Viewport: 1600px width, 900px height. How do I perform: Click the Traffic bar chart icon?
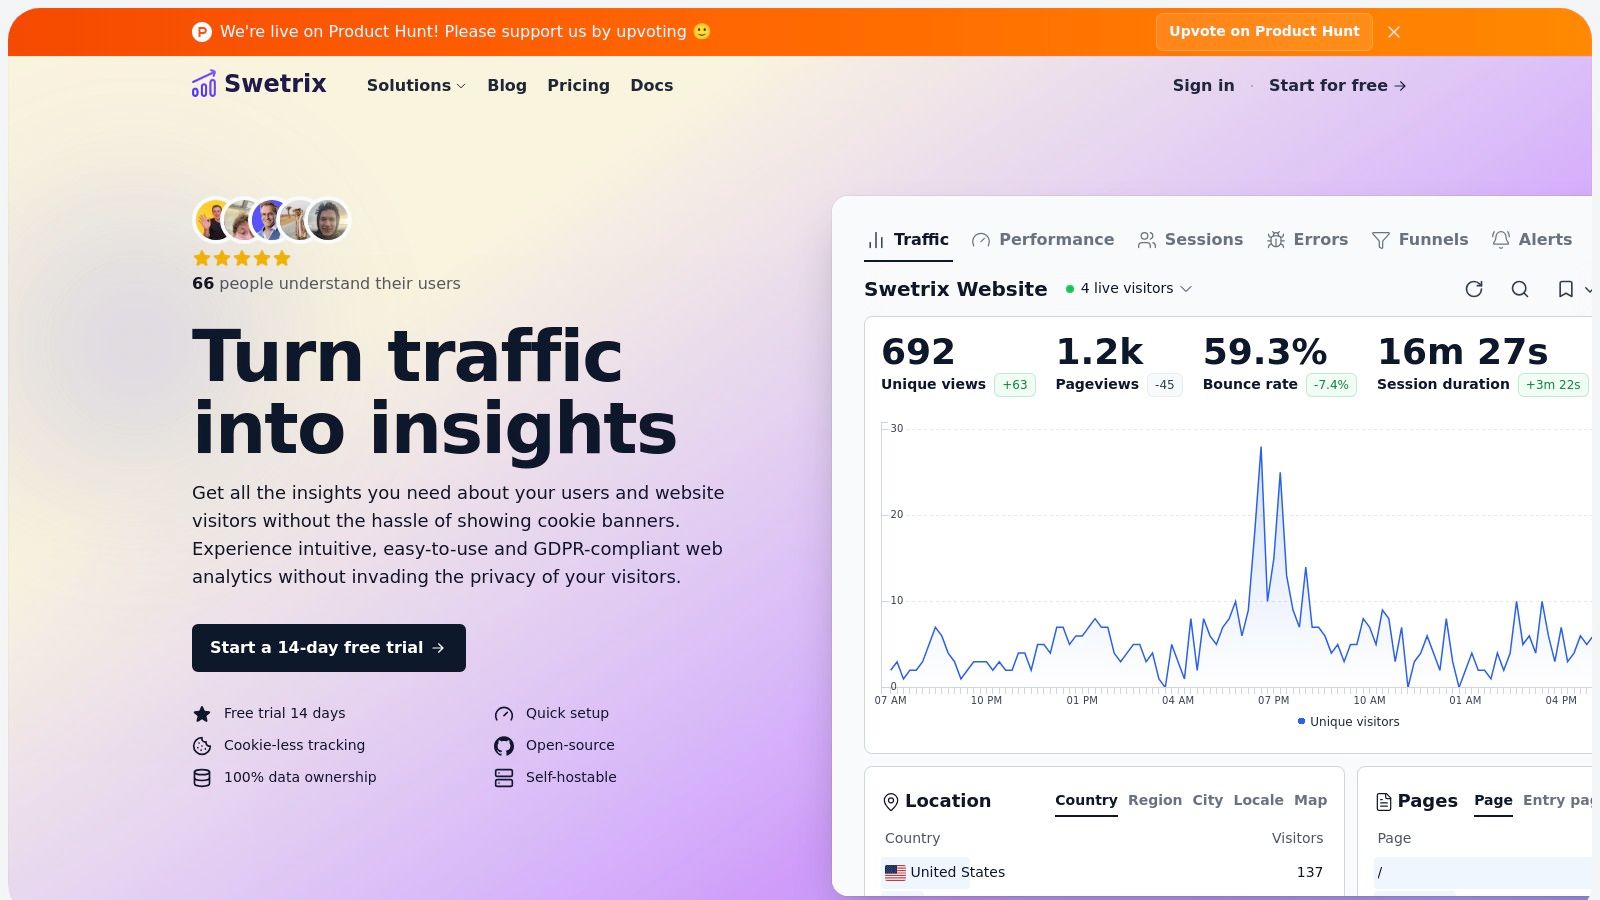[876, 240]
